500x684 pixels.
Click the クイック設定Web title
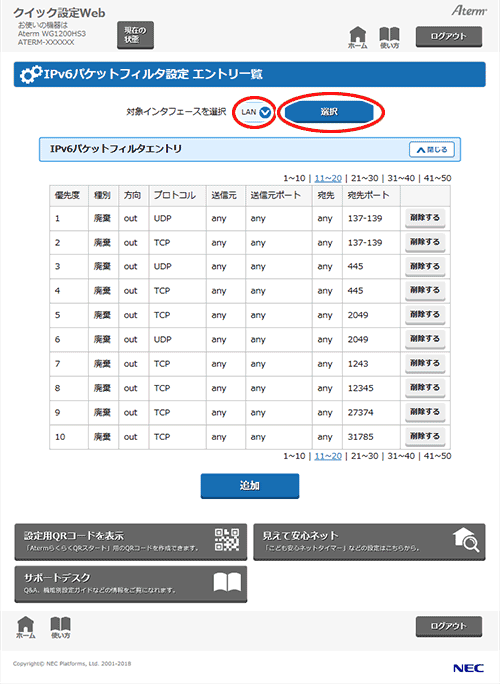(59, 13)
